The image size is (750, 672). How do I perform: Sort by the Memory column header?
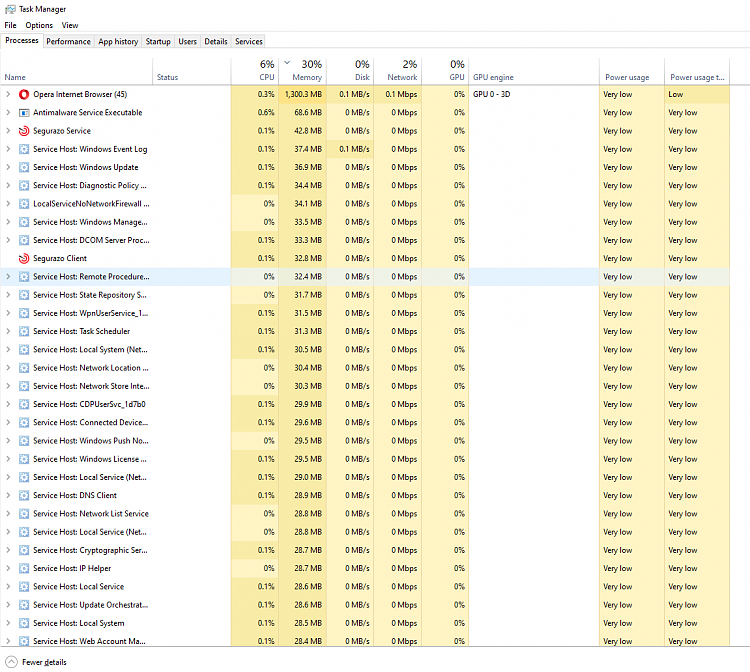coord(302,71)
